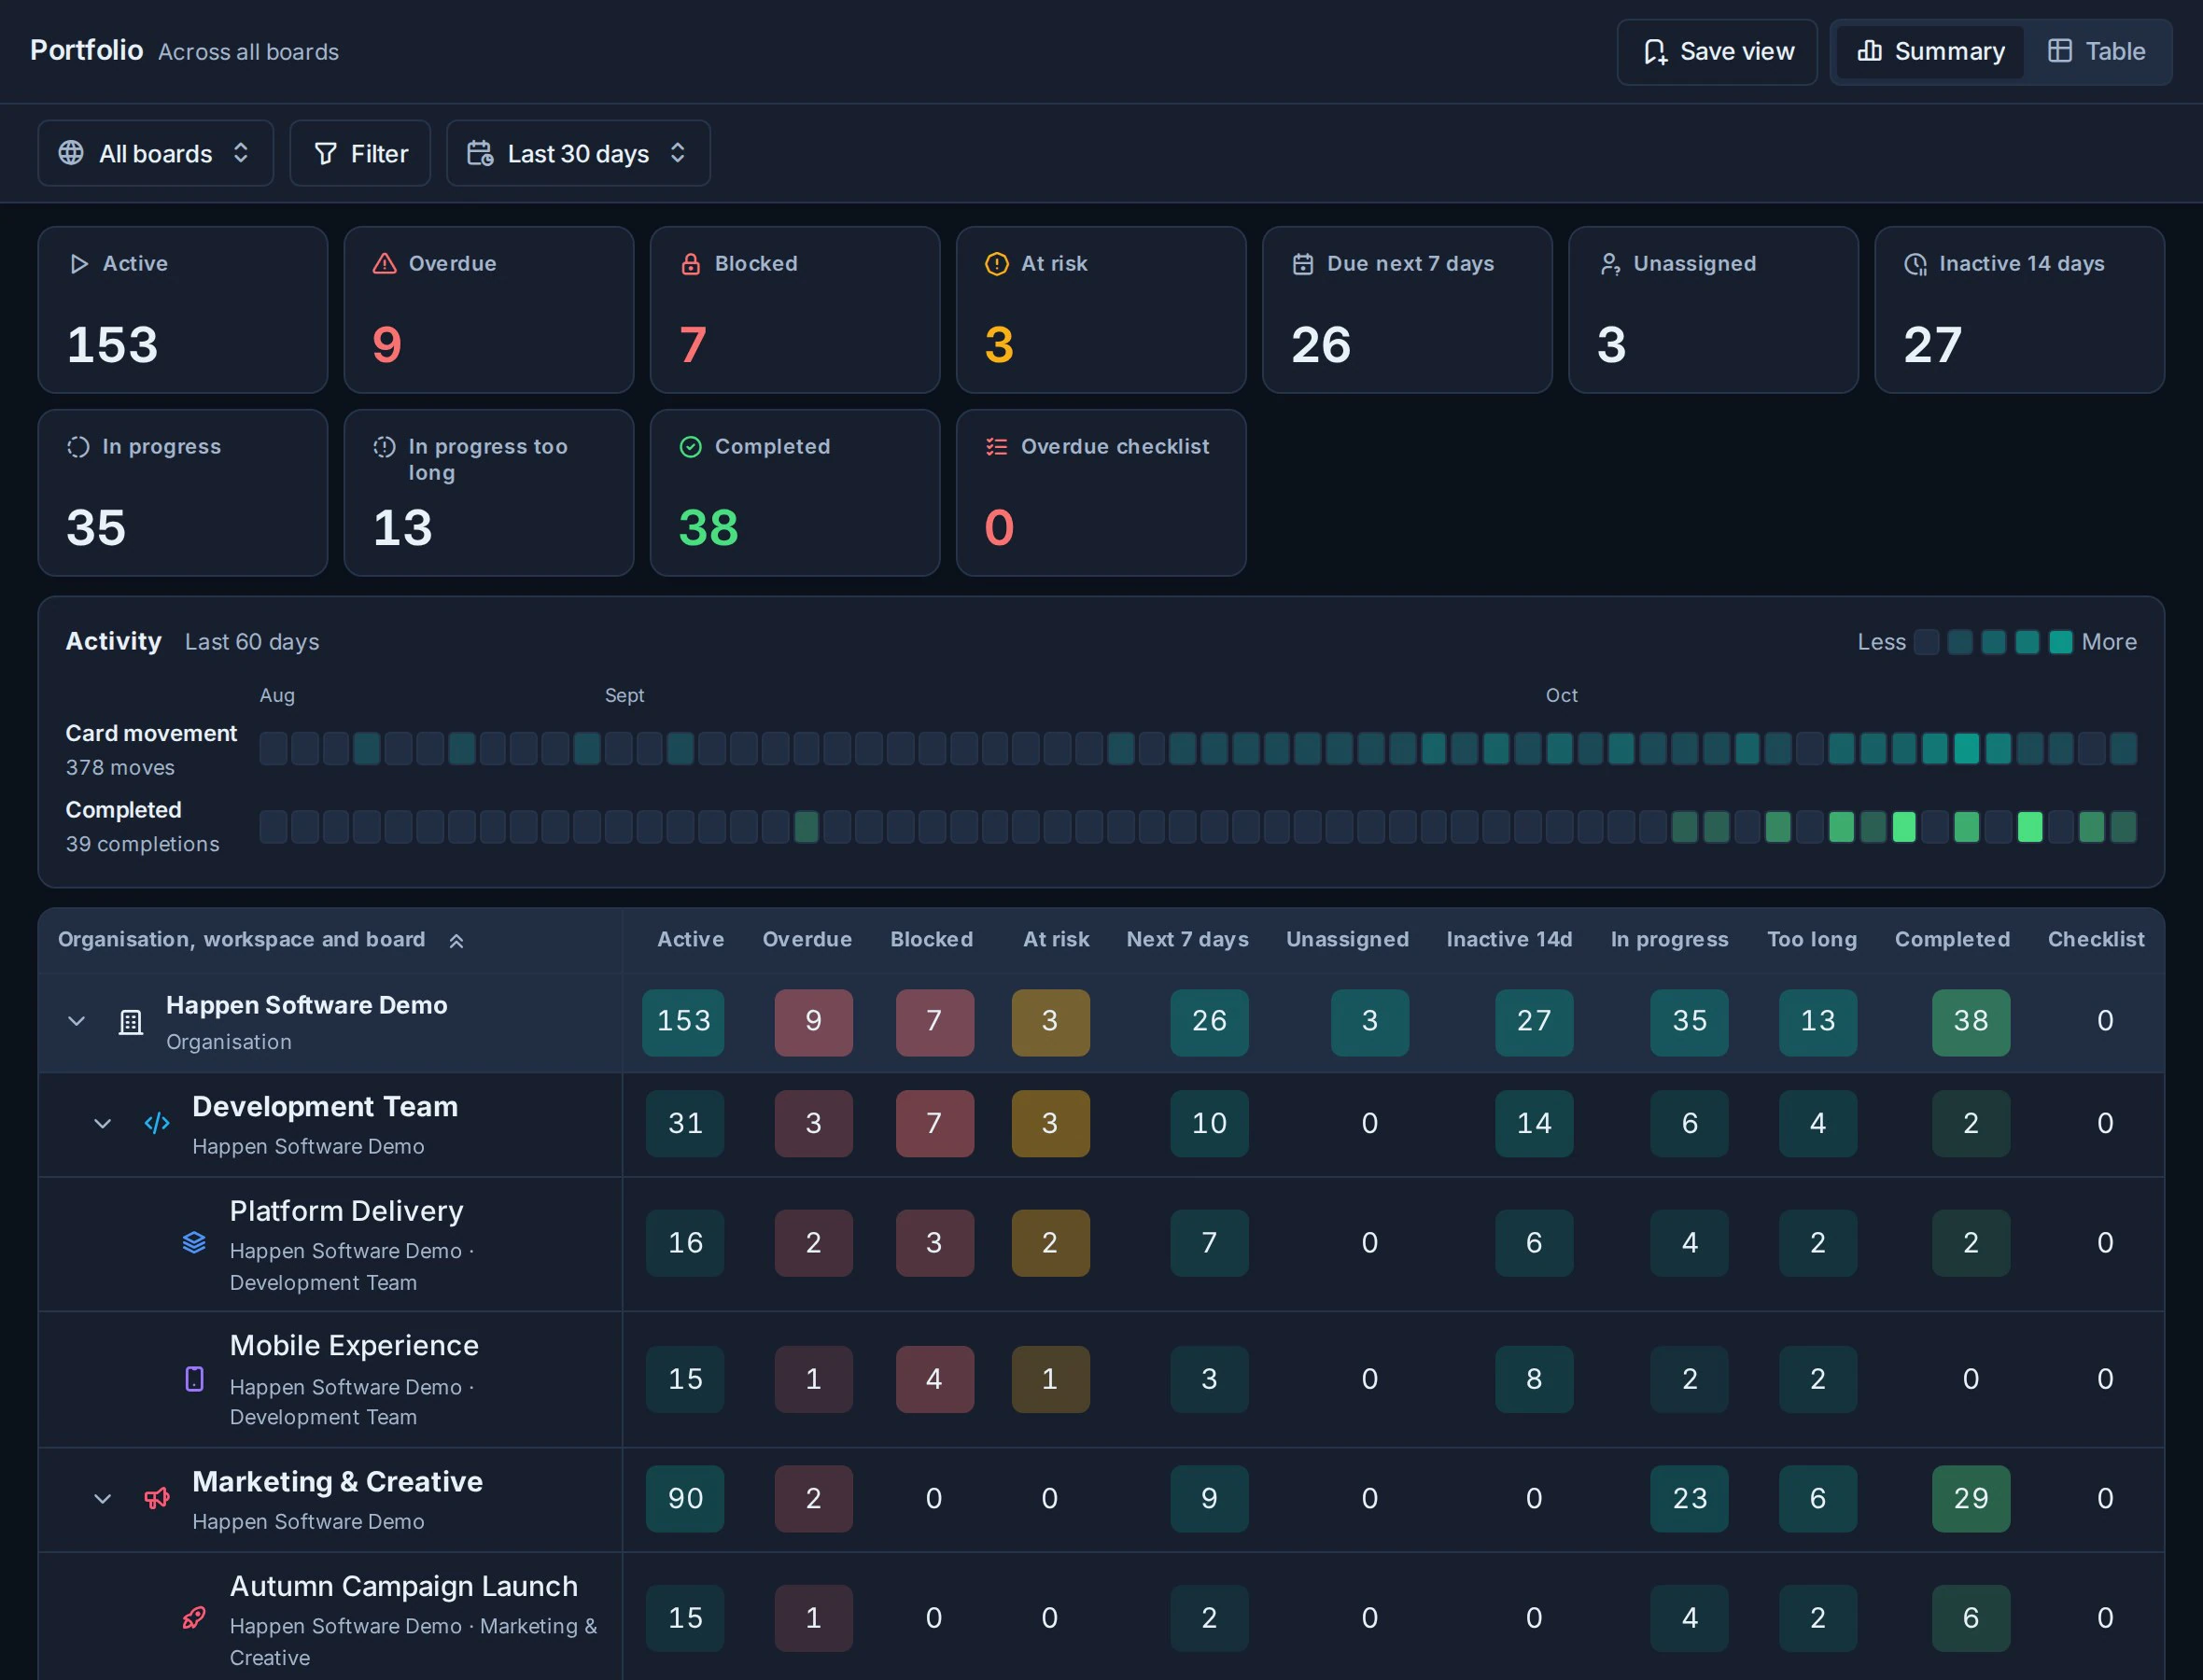Click the building icon for Happen Software Demo organisation
Viewport: 2203px width, 1680px height.
coord(131,1022)
